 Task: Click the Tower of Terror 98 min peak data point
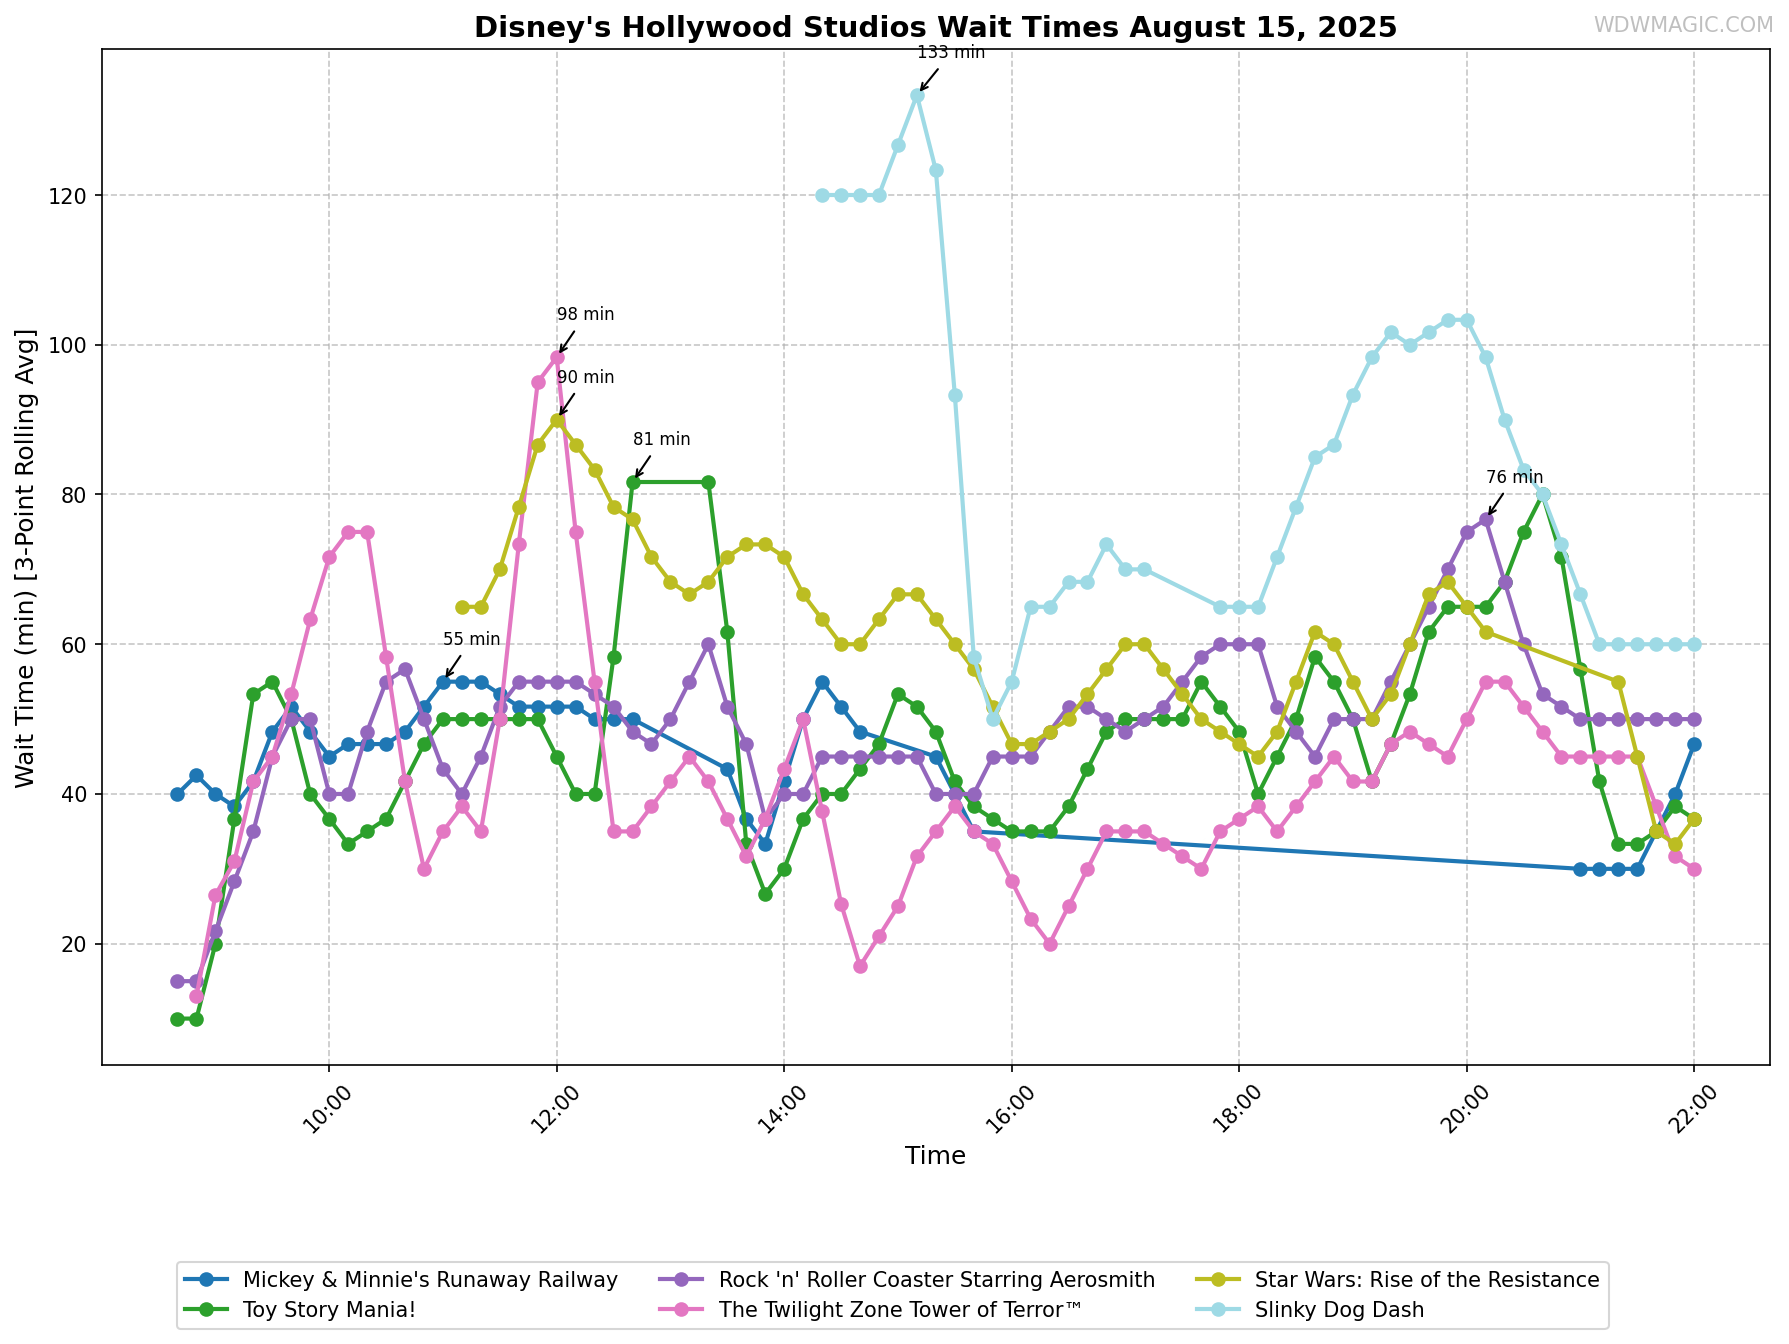(x=557, y=357)
